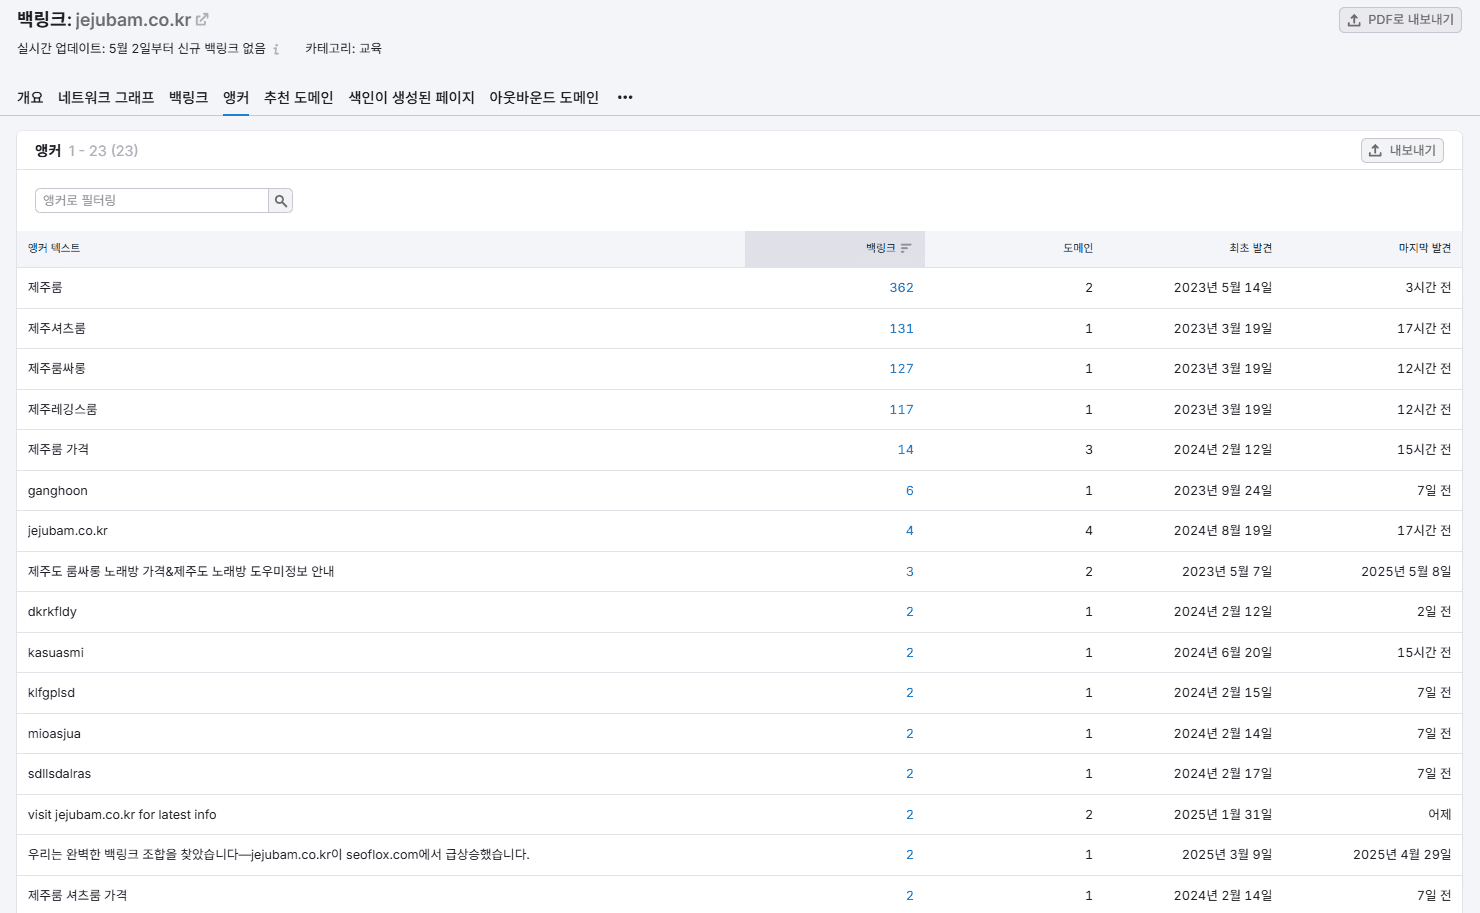1480x913 pixels.
Task: Click the last-seen date 2025년 4월 29일
Action: click(1402, 855)
